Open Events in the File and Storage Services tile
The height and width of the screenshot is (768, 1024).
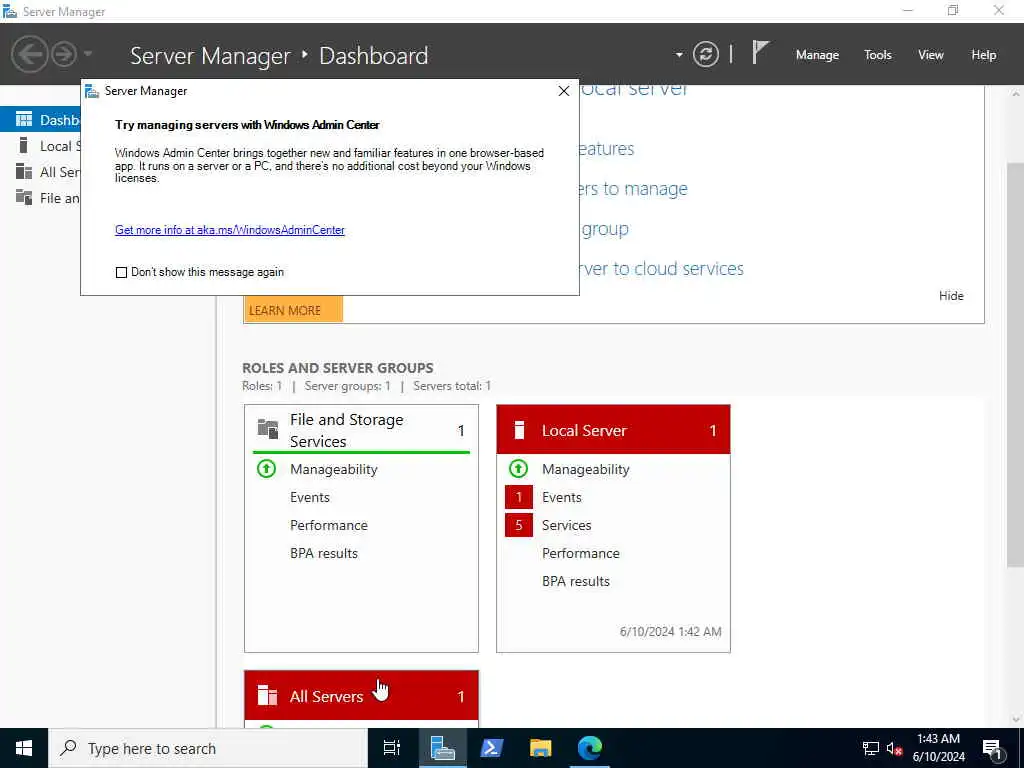coord(310,497)
